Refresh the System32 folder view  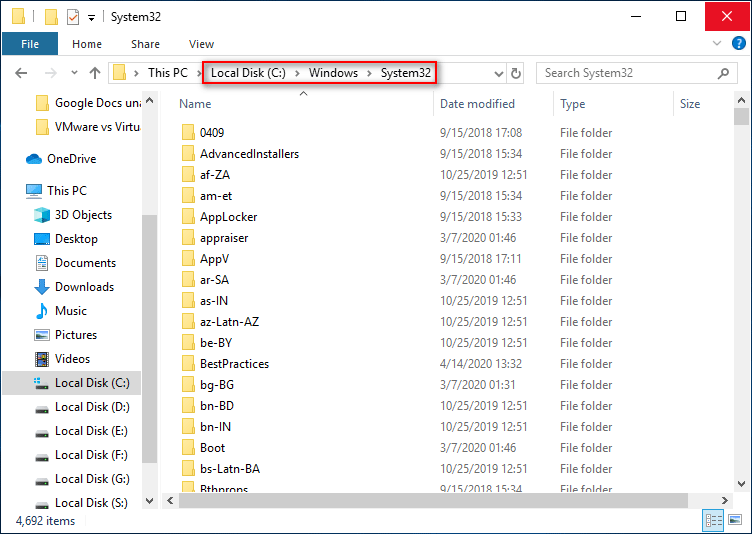pyautogui.click(x=516, y=73)
